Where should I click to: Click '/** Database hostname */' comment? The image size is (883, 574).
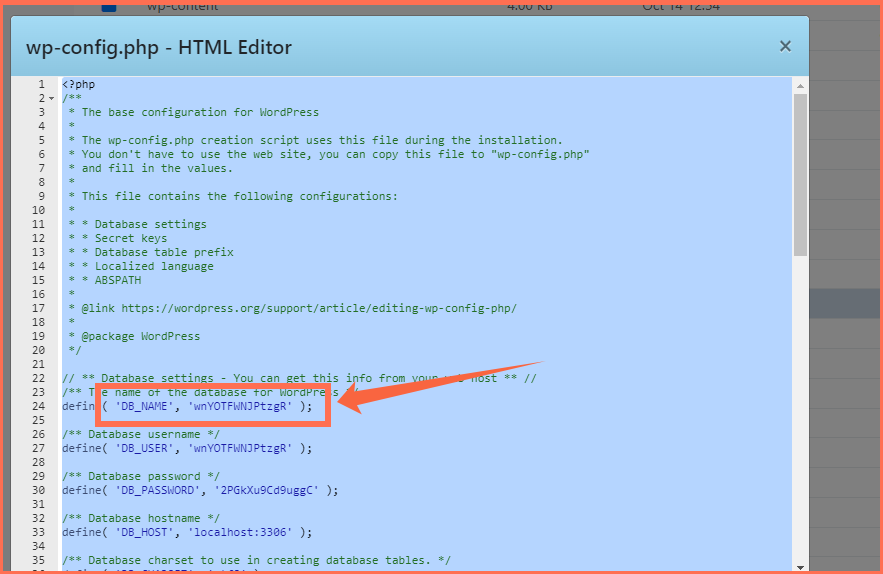[141, 518]
